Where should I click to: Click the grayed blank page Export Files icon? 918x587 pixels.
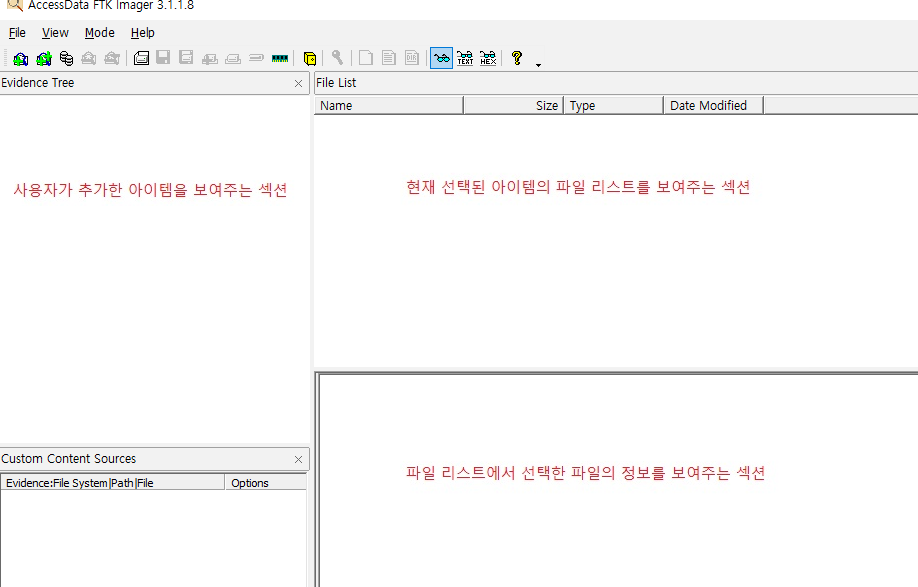pos(366,58)
